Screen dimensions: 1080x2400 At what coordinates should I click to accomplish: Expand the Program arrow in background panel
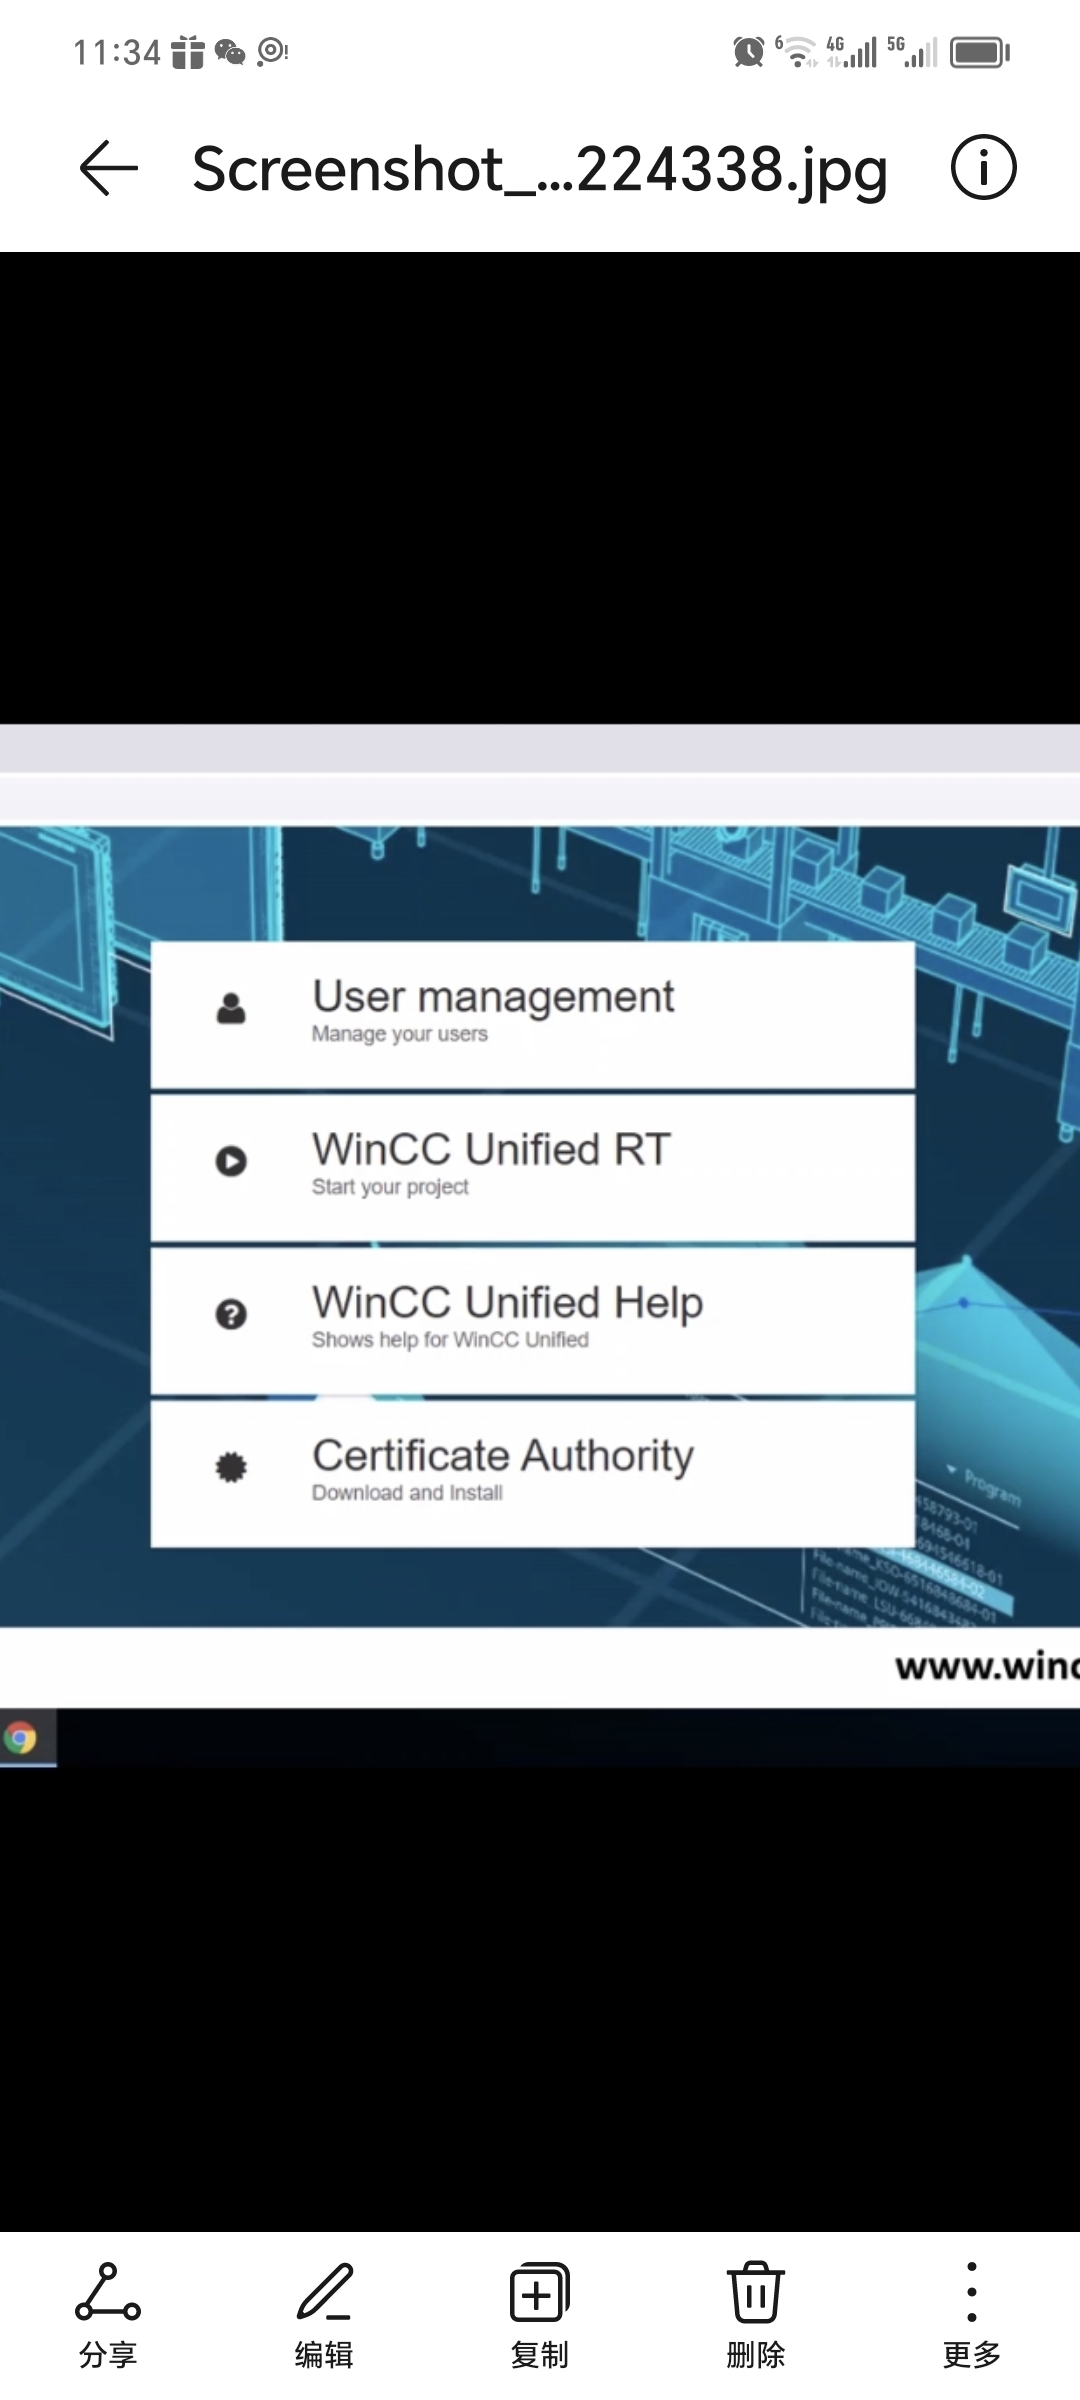(953, 1471)
